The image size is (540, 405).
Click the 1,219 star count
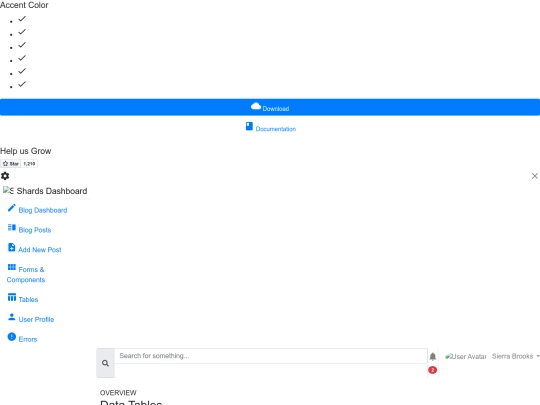(x=29, y=164)
